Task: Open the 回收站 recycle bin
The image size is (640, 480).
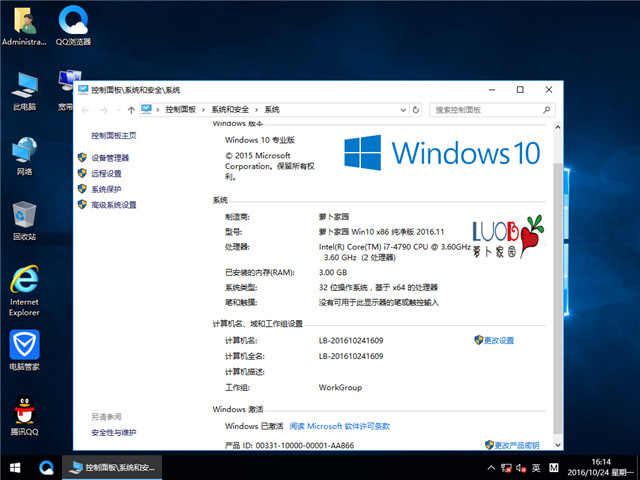Action: coord(24,221)
